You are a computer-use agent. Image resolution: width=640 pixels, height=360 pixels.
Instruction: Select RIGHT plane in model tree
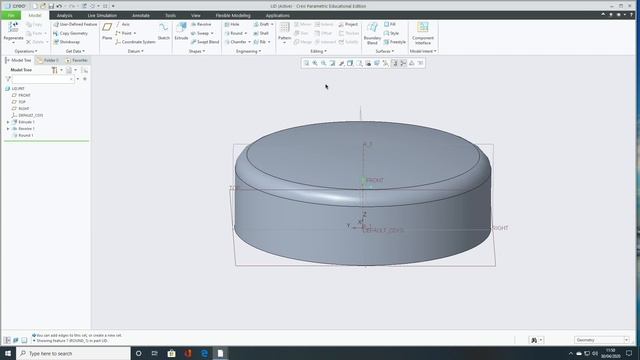20,109
